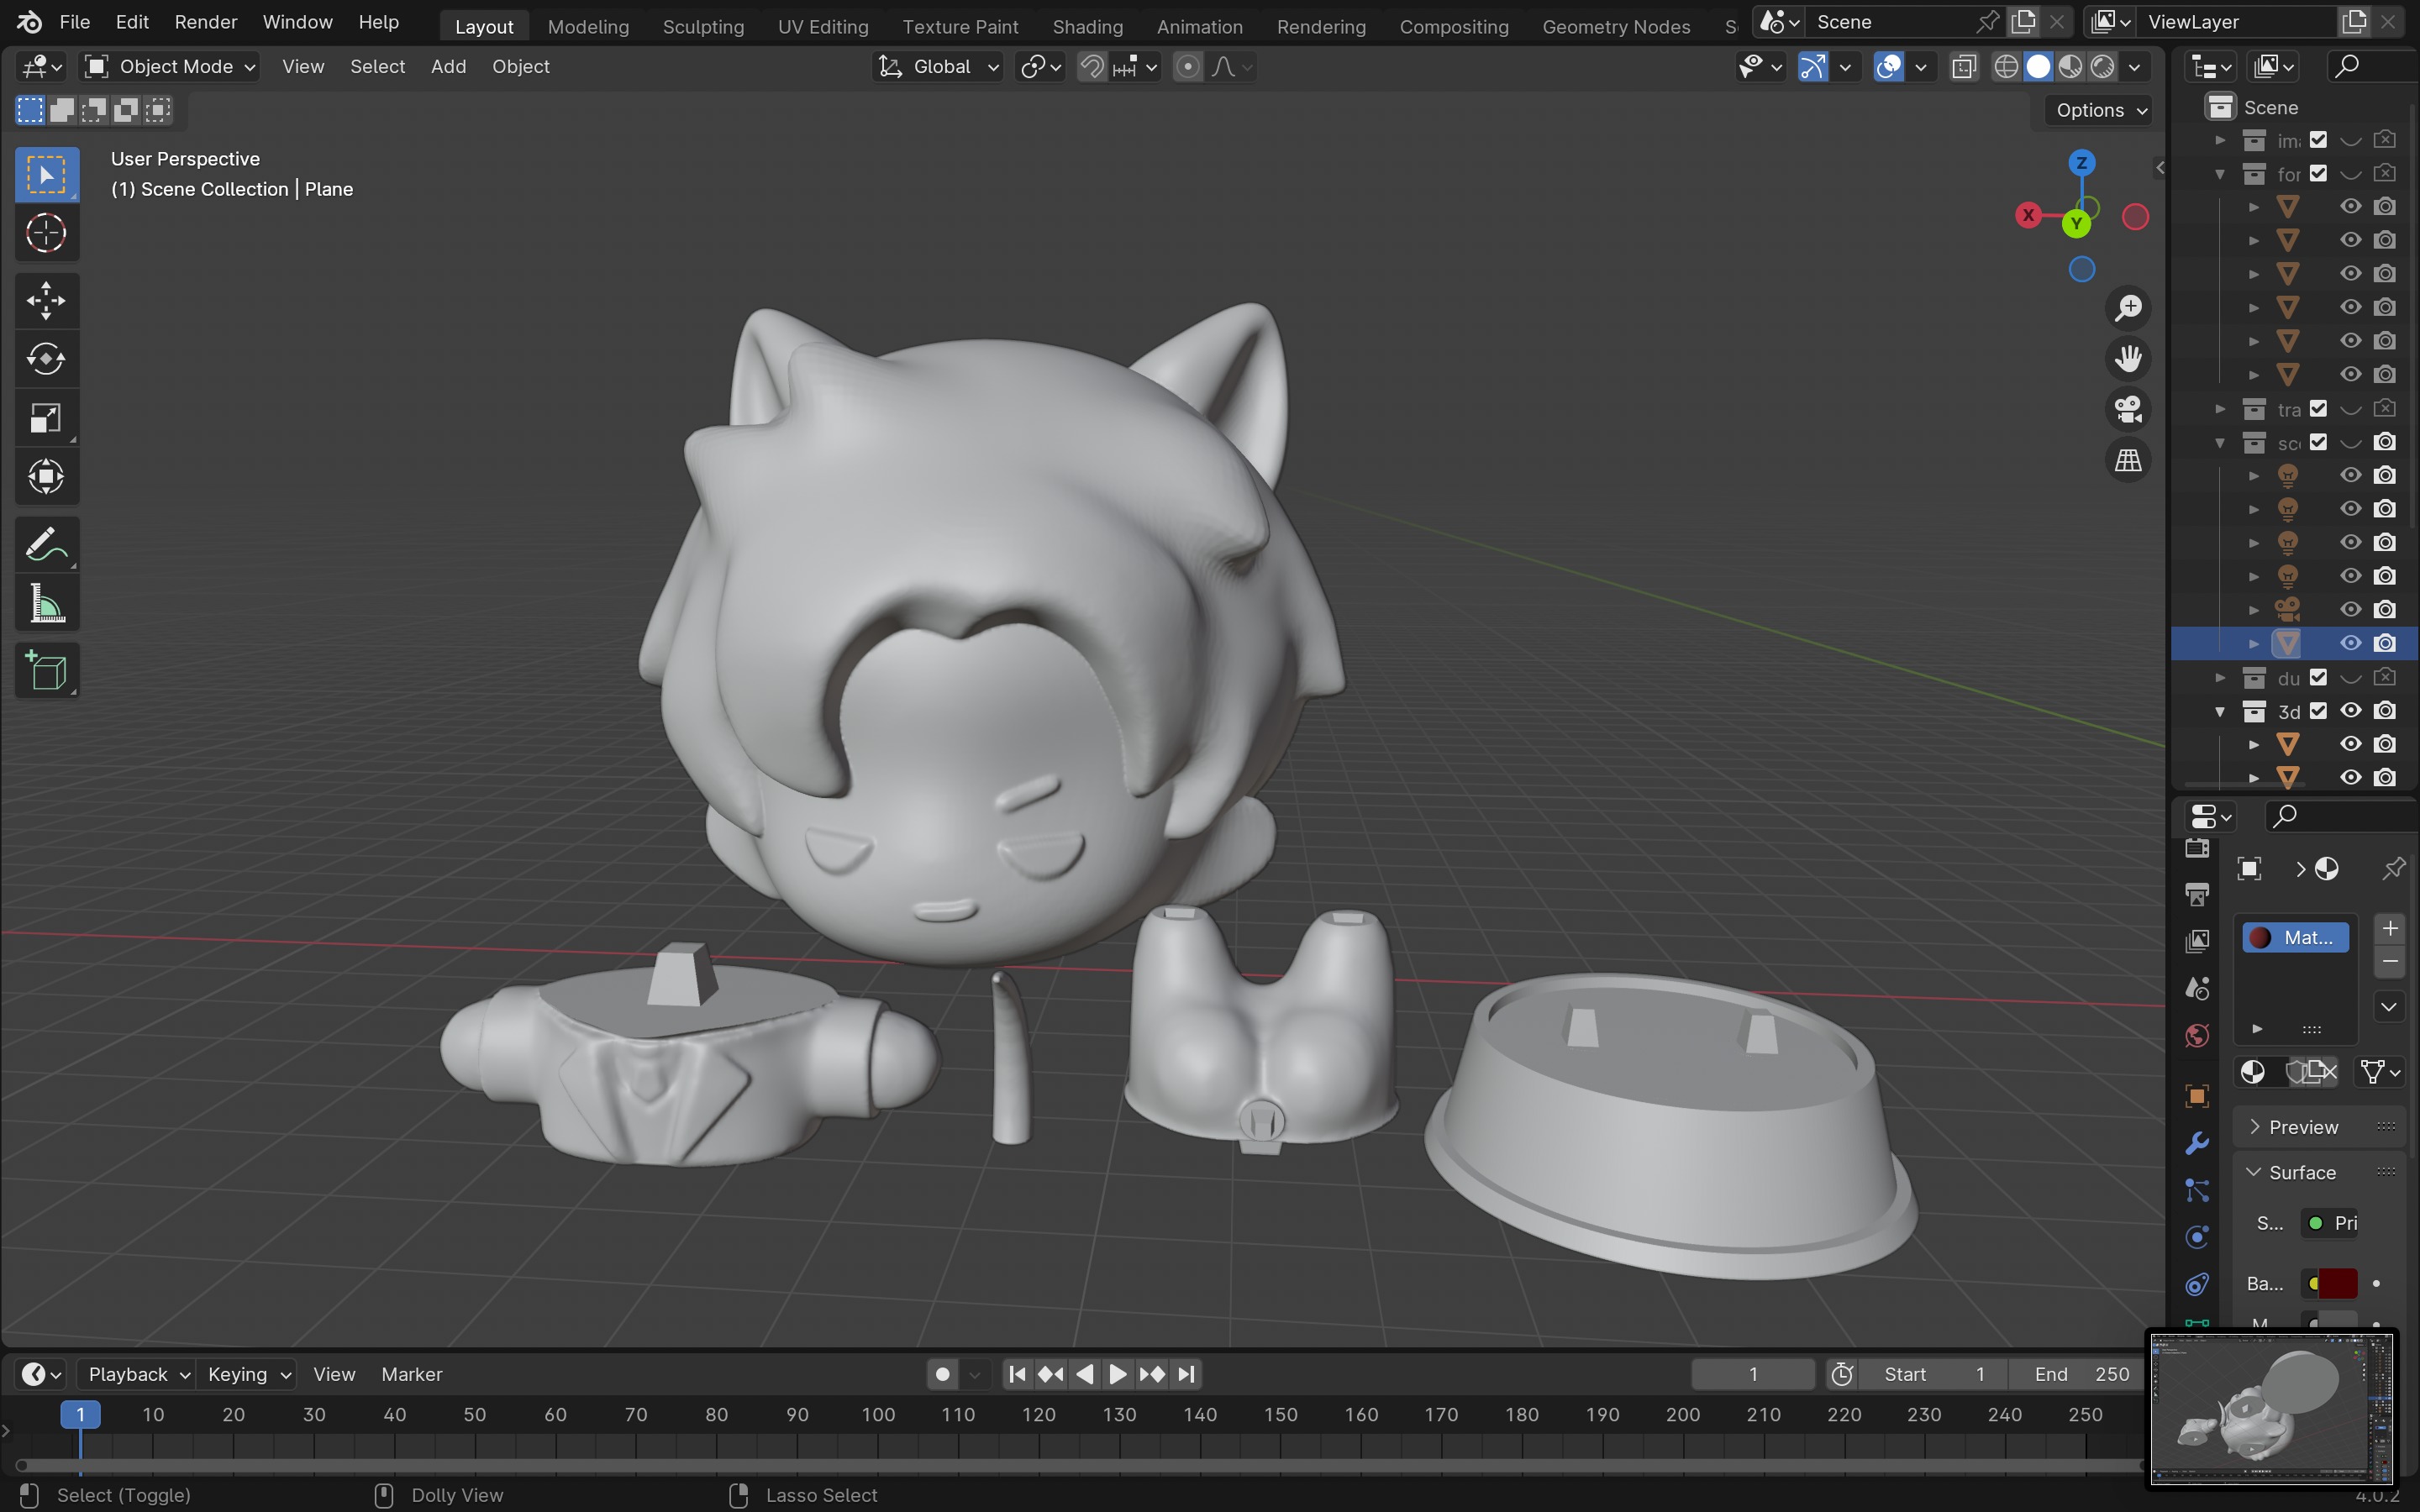Switch to wireframe viewport shading

tap(2006, 67)
